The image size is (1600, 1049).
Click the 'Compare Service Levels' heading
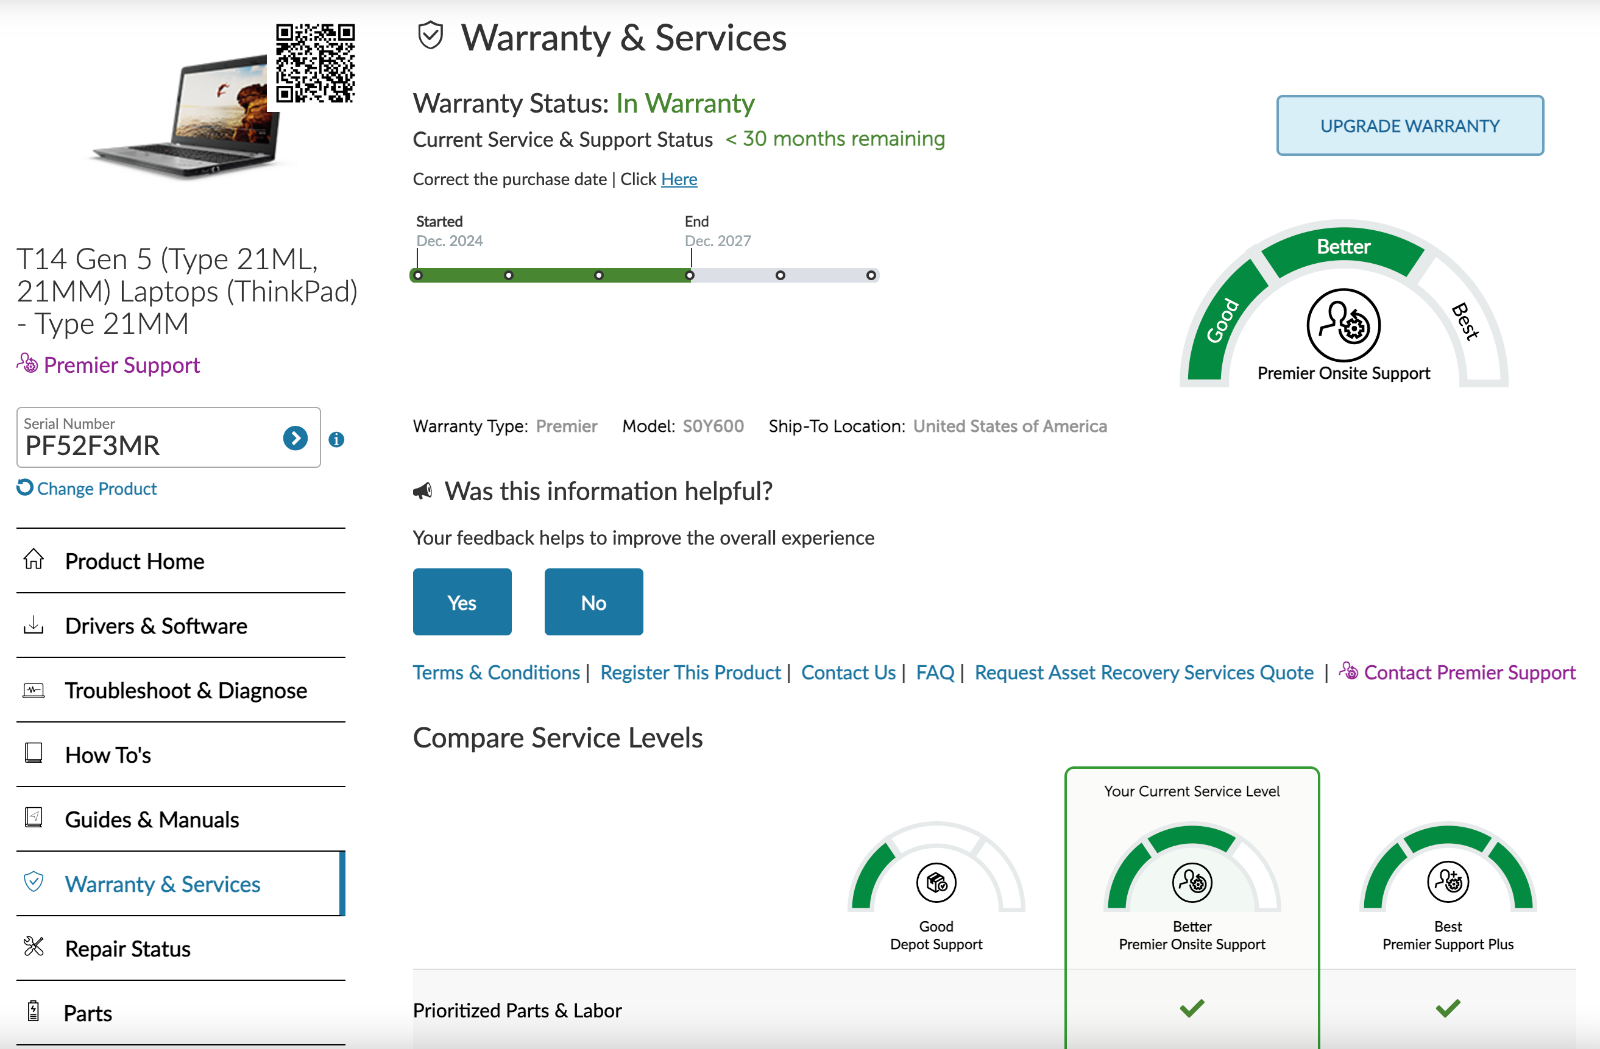click(x=558, y=737)
